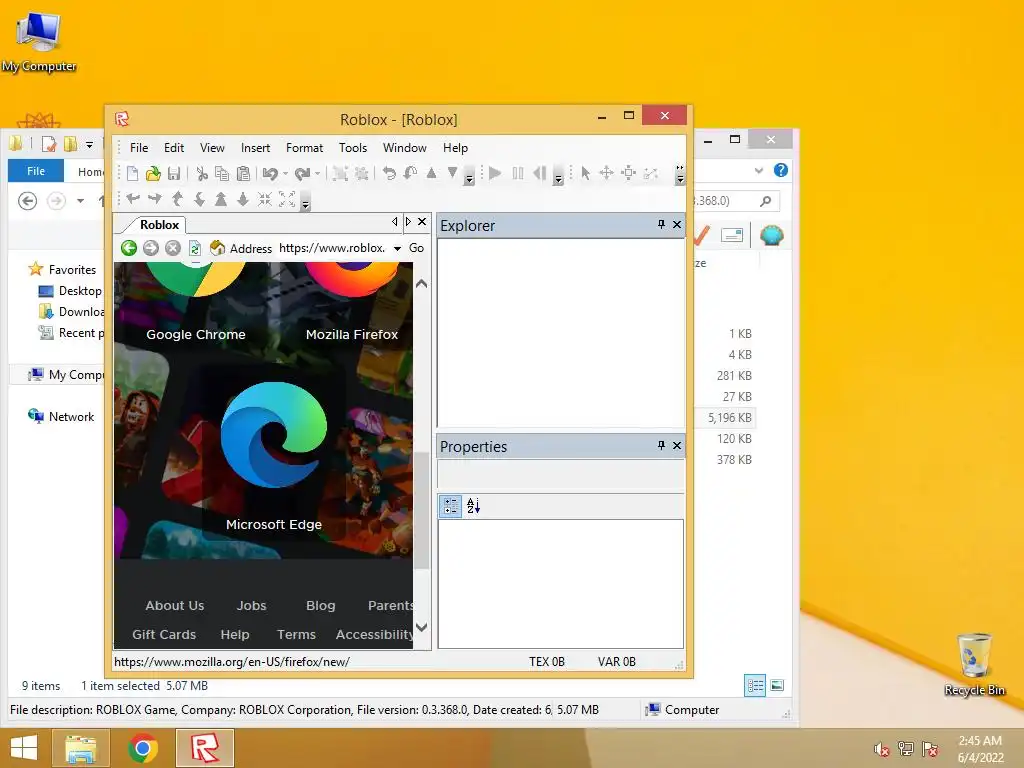1024x768 pixels.
Task: Click the Blog footer link
Action: pos(321,605)
